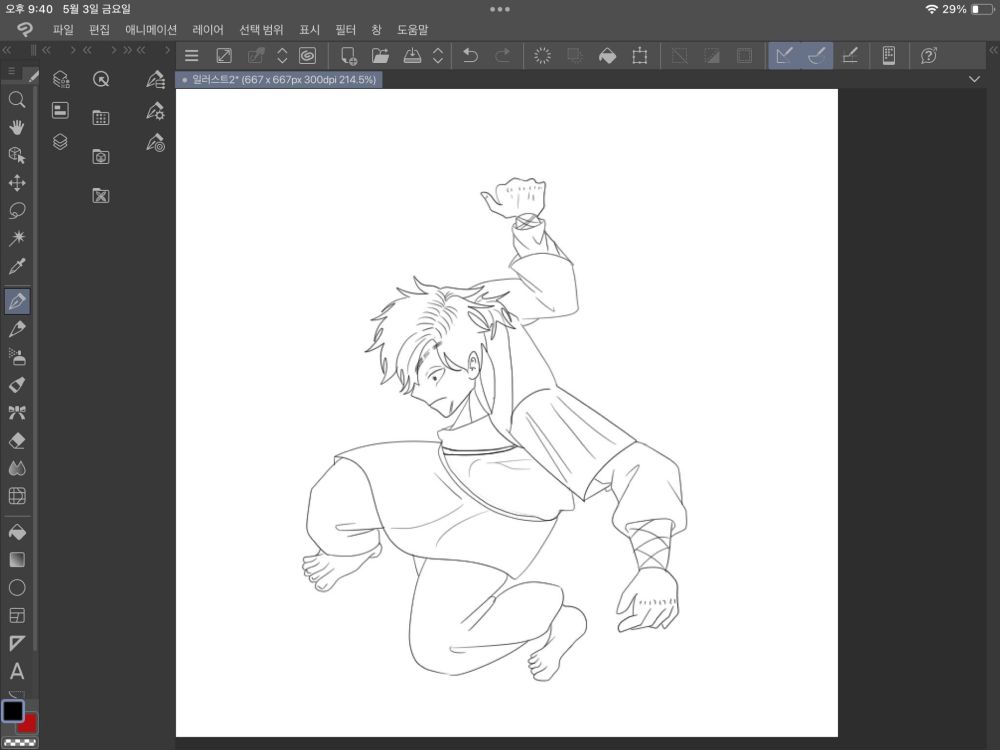The width and height of the screenshot is (1000, 750).
Task: Expand save options arrows beside Save icon
Action: click(x=438, y=55)
